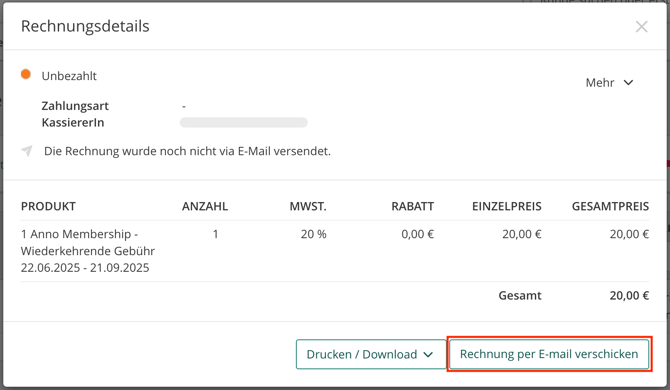This screenshot has width=670, height=390.
Task: Click the chevron inside Drucken / Download button
Action: [428, 354]
